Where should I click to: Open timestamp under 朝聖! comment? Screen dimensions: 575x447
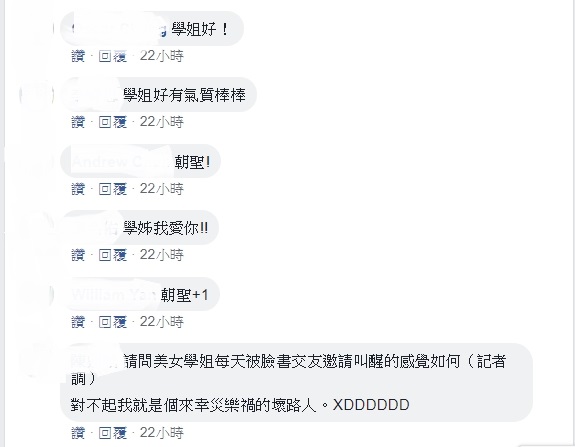point(162,189)
